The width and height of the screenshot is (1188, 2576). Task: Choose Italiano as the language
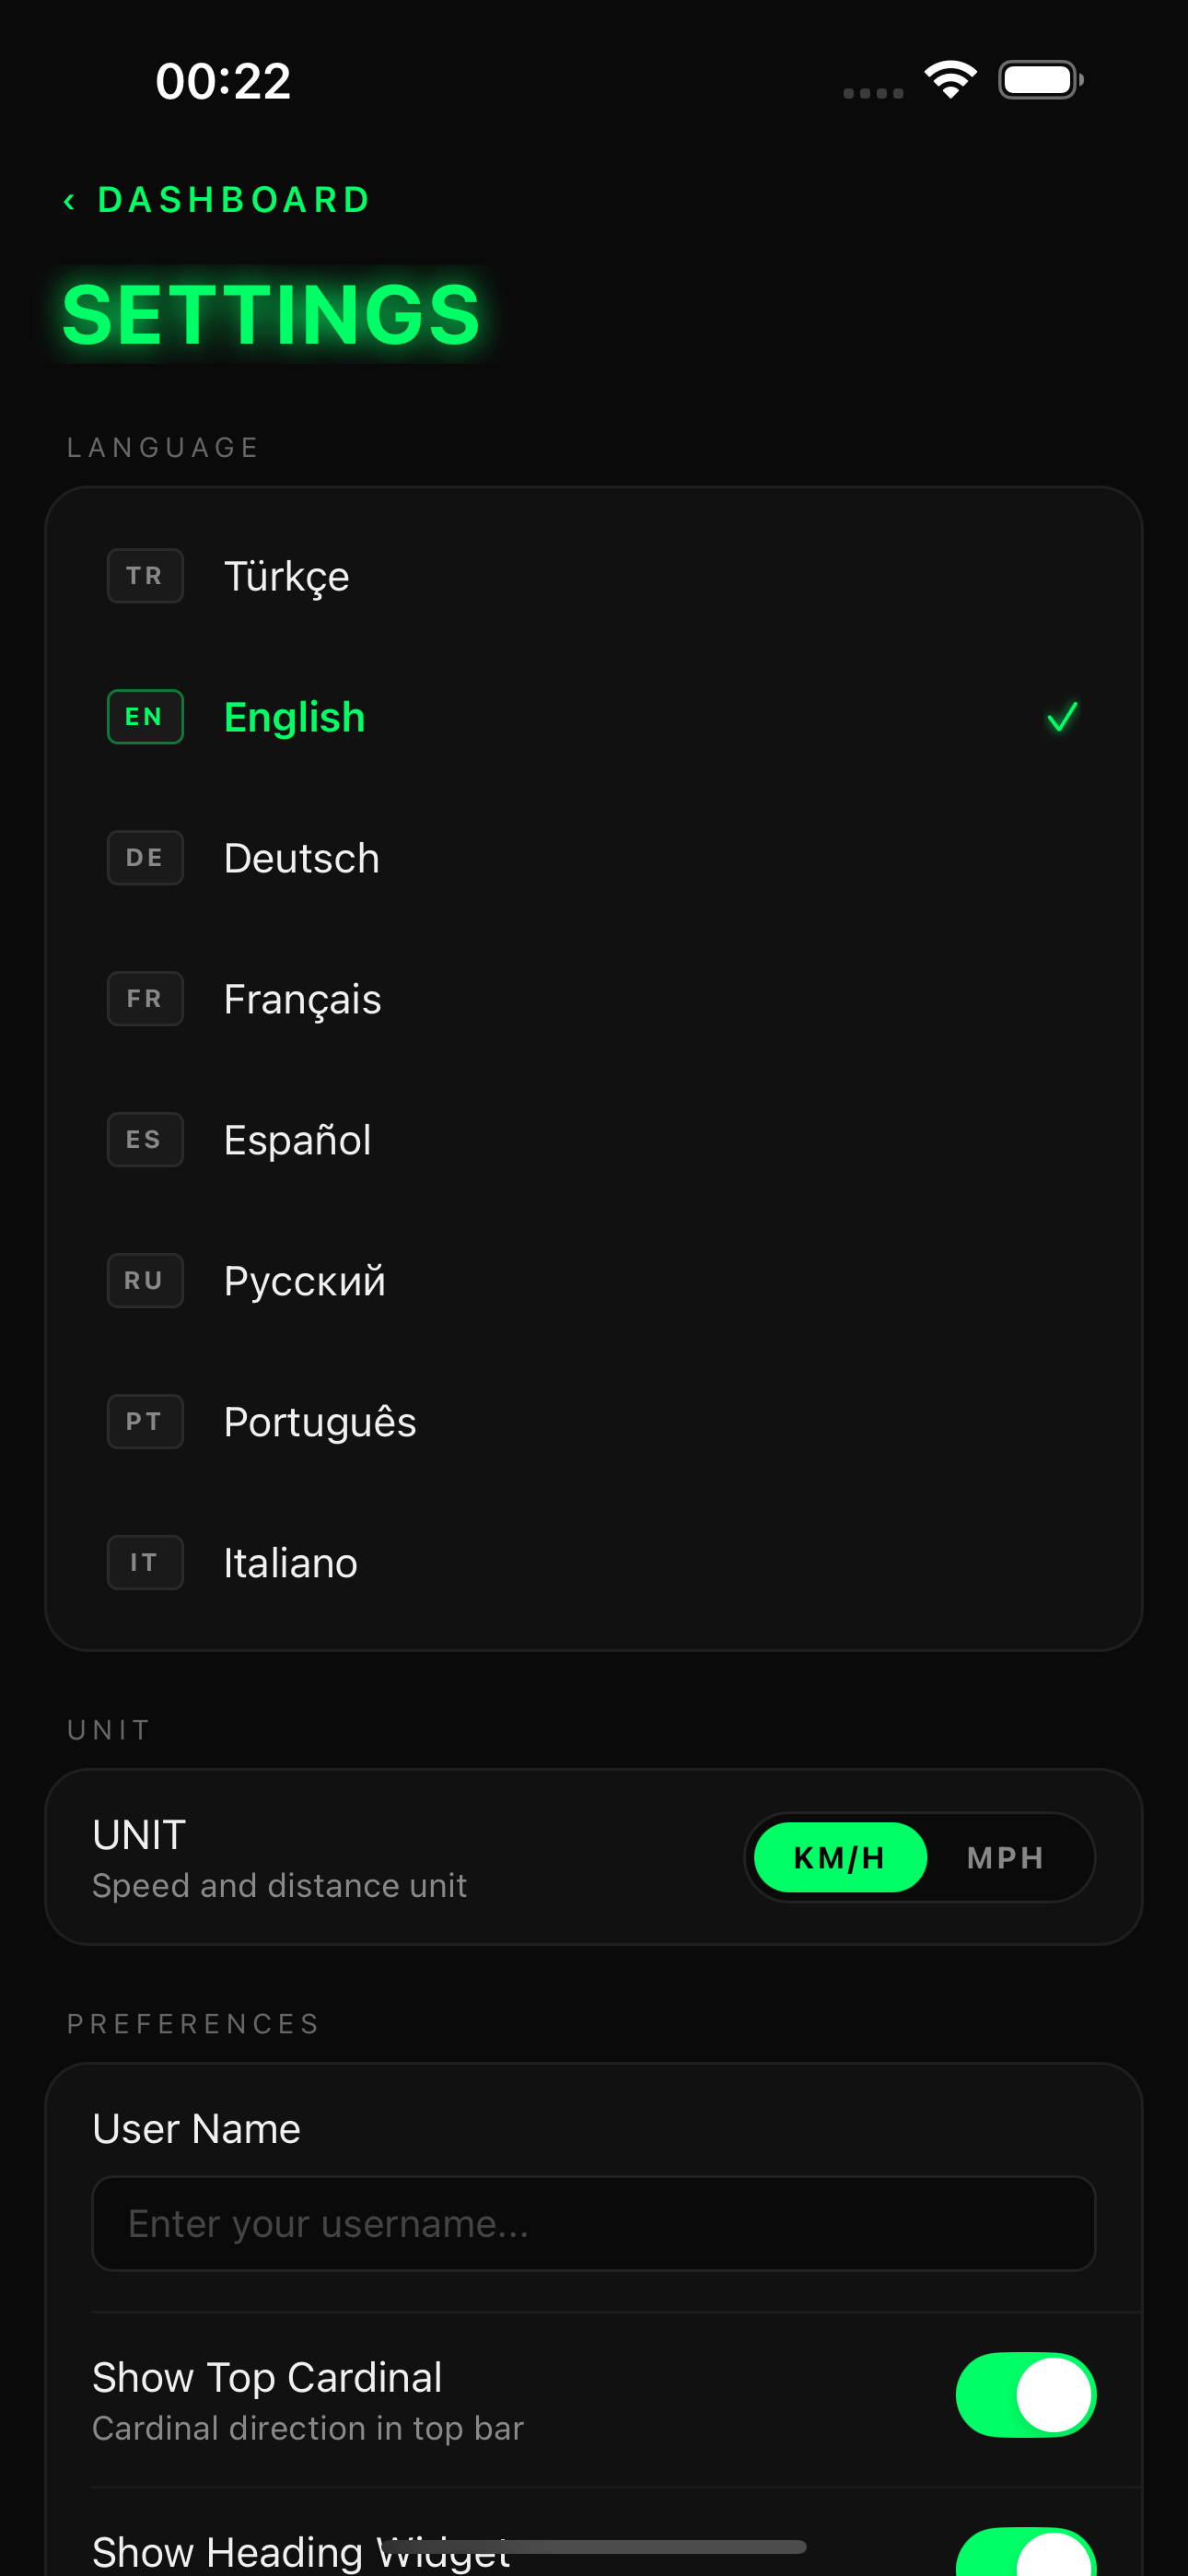(594, 1563)
